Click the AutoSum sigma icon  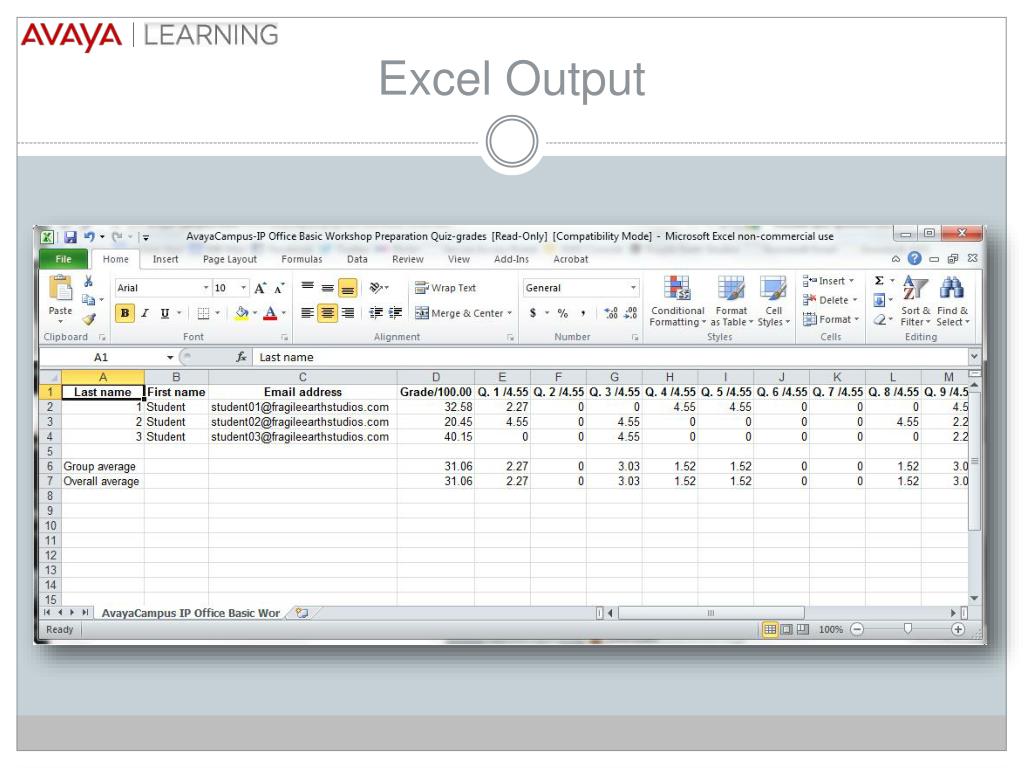[879, 281]
